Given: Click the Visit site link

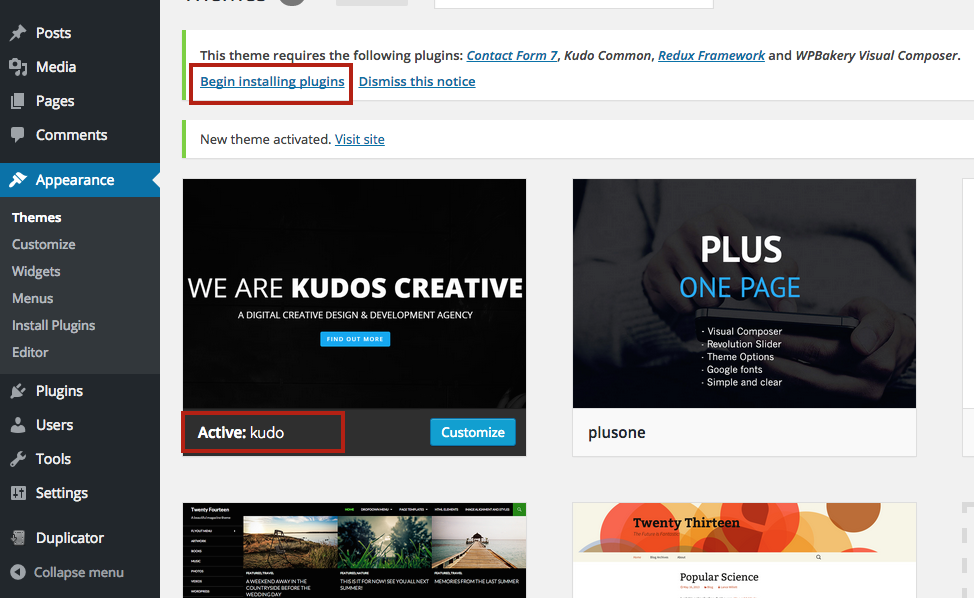Looking at the screenshot, I should pyautogui.click(x=360, y=140).
